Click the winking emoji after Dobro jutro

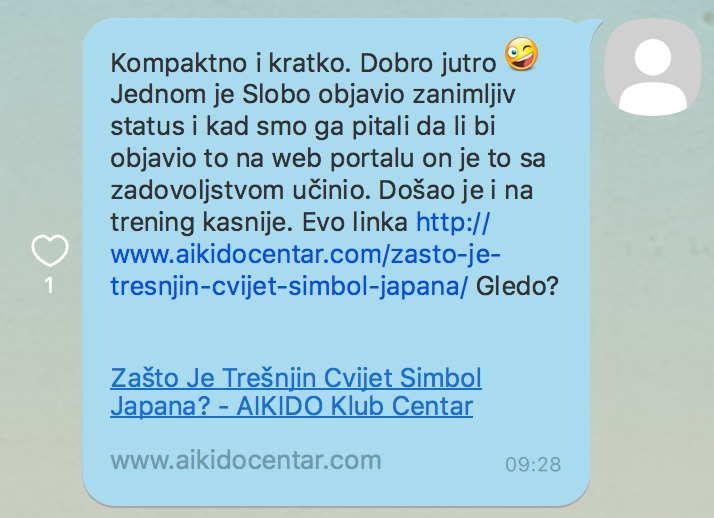521,54
